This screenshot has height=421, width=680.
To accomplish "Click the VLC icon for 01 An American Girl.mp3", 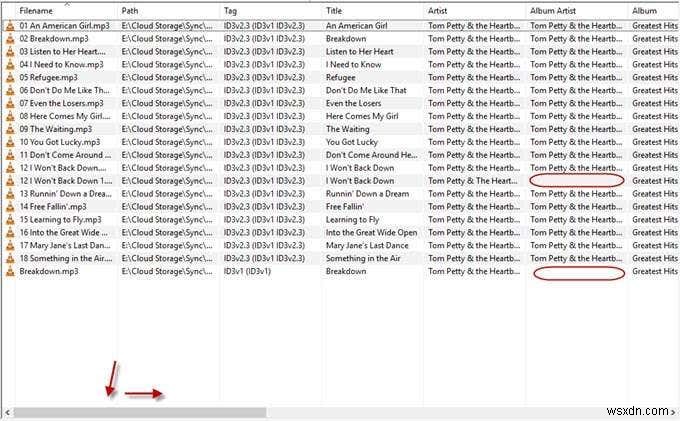I will tap(10, 26).
